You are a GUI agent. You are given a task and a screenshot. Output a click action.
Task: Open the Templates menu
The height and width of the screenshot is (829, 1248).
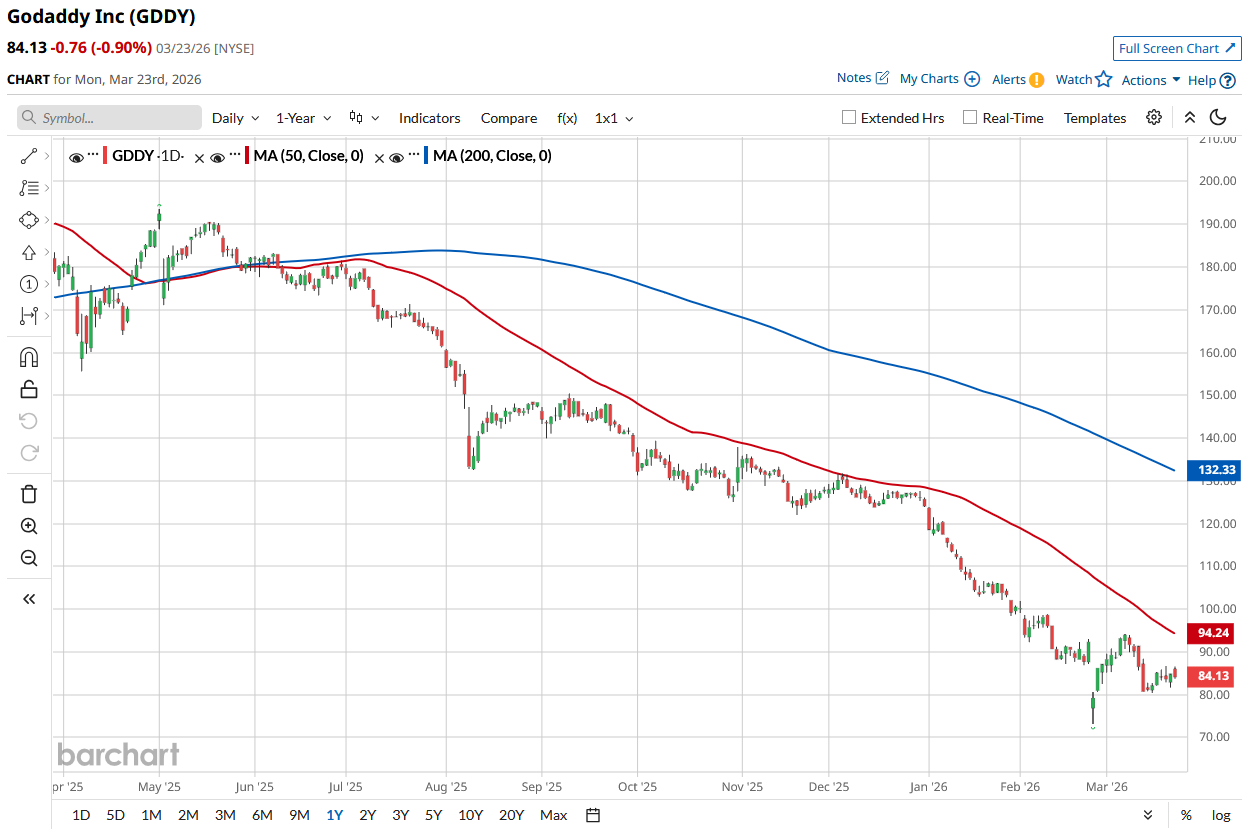(1095, 118)
